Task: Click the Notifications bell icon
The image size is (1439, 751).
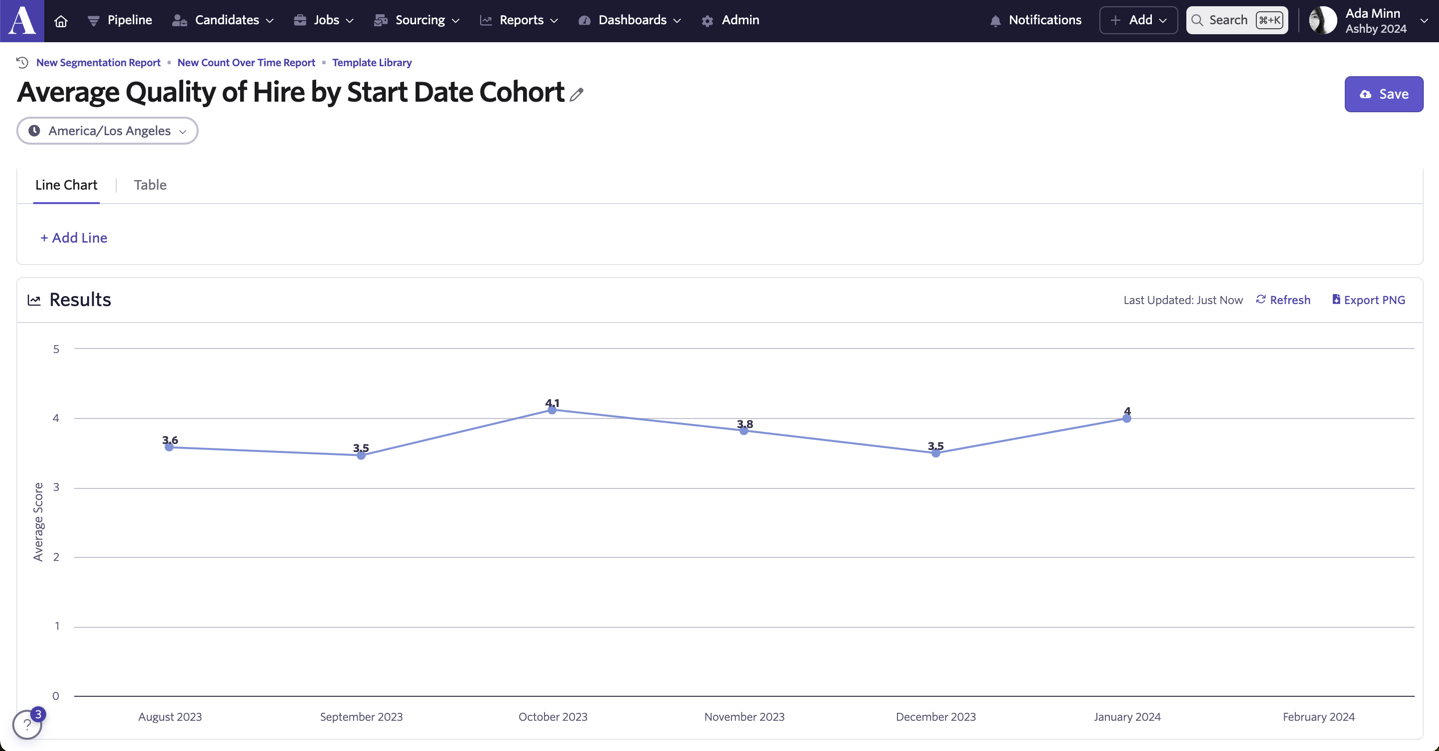Action: 995,21
